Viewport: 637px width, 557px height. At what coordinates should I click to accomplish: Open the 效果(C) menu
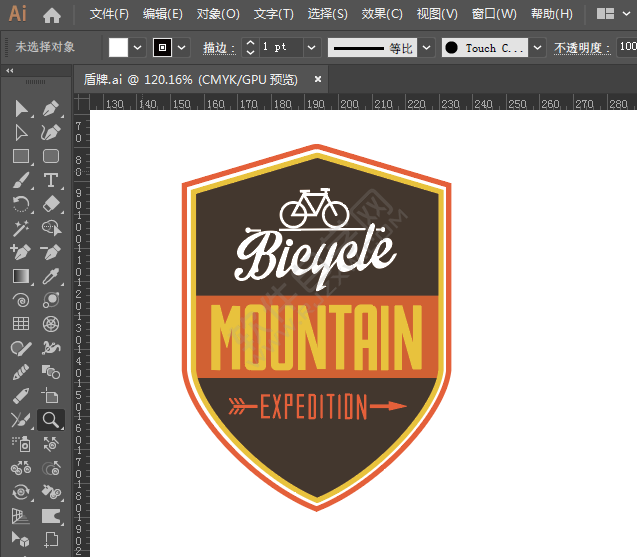point(381,14)
